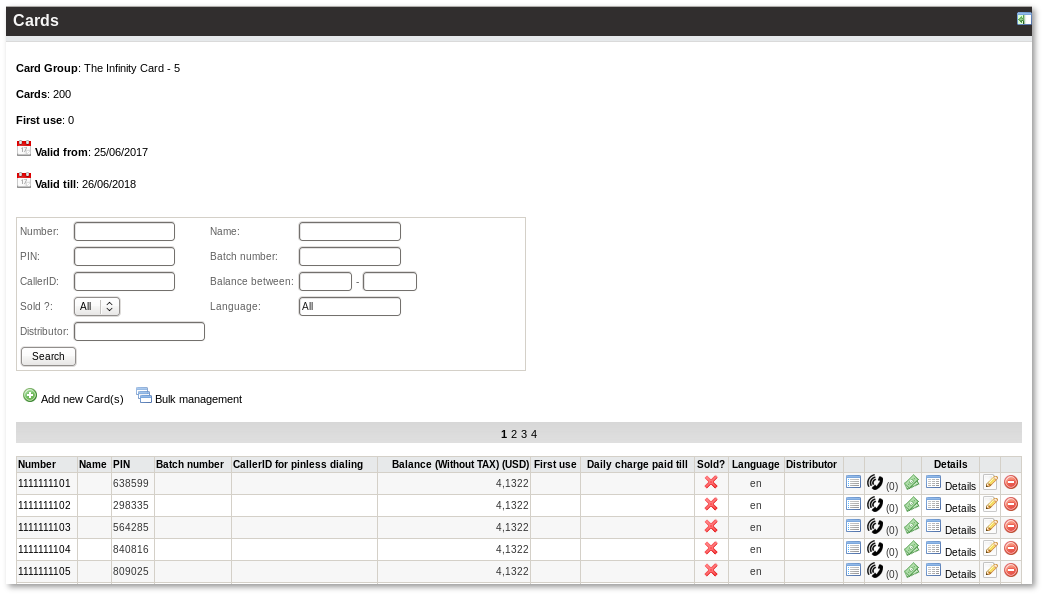1044x596 pixels.
Task: Click export icon in Cards header
Action: [x=1024, y=19]
